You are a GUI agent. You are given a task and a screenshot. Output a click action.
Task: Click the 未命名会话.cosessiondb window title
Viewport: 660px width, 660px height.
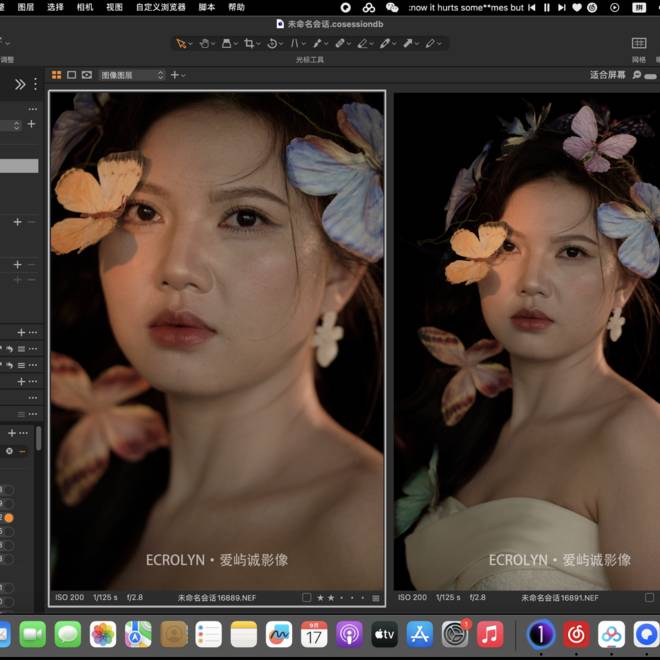[335, 24]
